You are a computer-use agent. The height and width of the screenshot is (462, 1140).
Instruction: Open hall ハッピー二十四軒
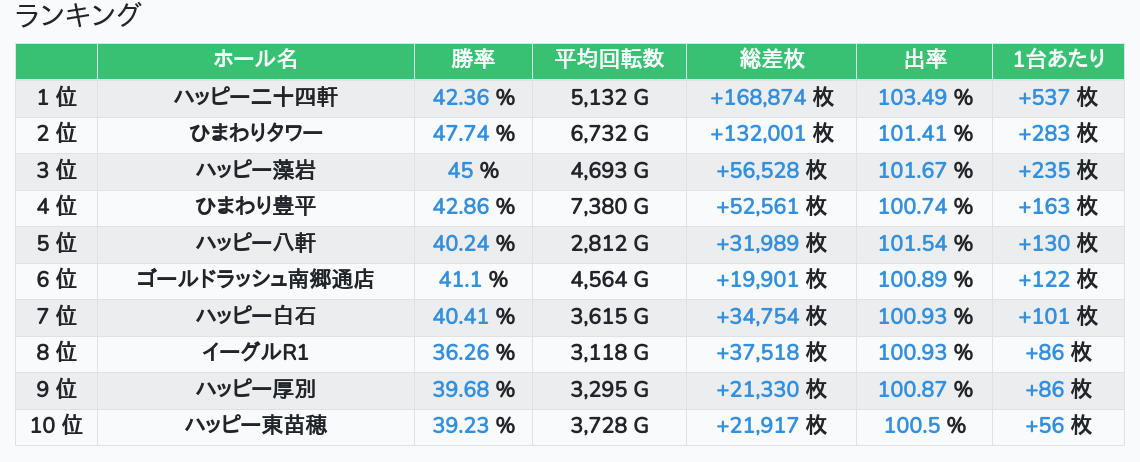(256, 97)
